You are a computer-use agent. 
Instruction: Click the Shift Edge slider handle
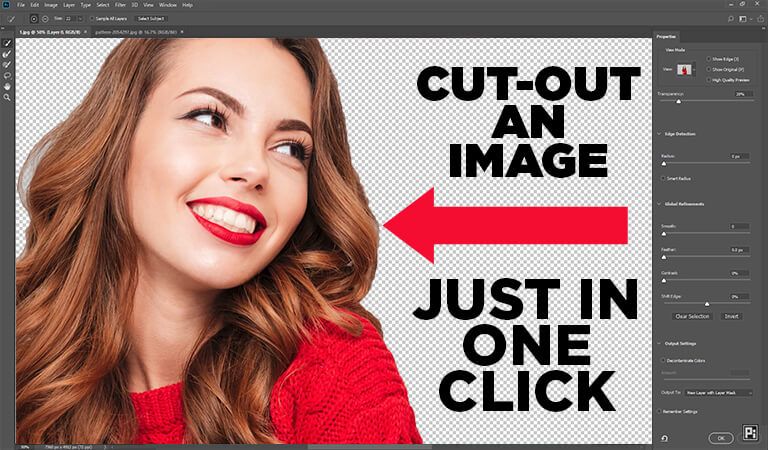click(x=706, y=304)
